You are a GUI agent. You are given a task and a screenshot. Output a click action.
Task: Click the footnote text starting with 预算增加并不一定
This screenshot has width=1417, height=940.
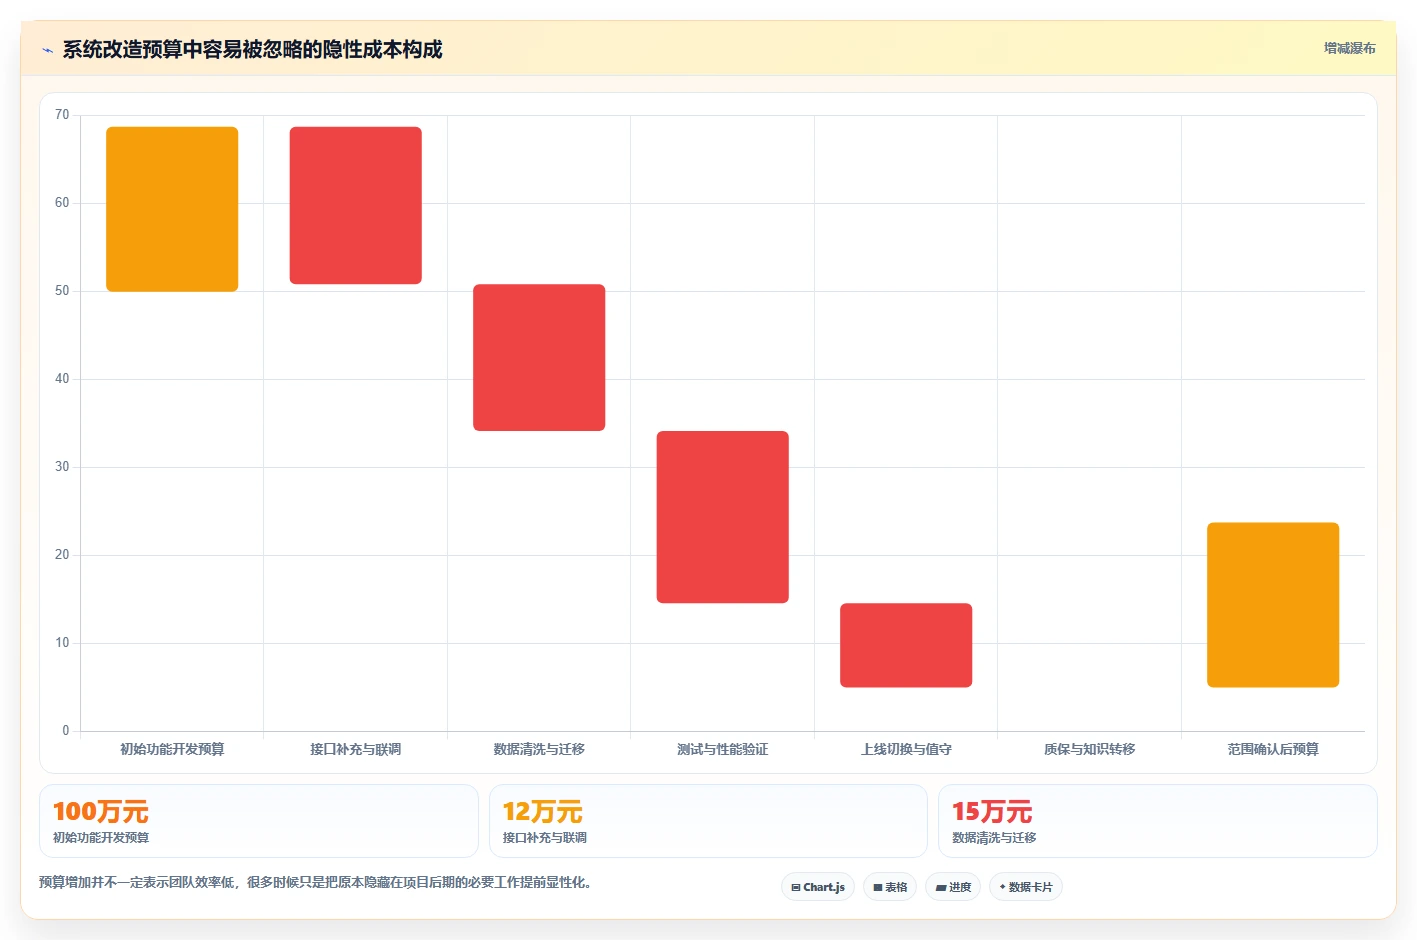pos(315,882)
